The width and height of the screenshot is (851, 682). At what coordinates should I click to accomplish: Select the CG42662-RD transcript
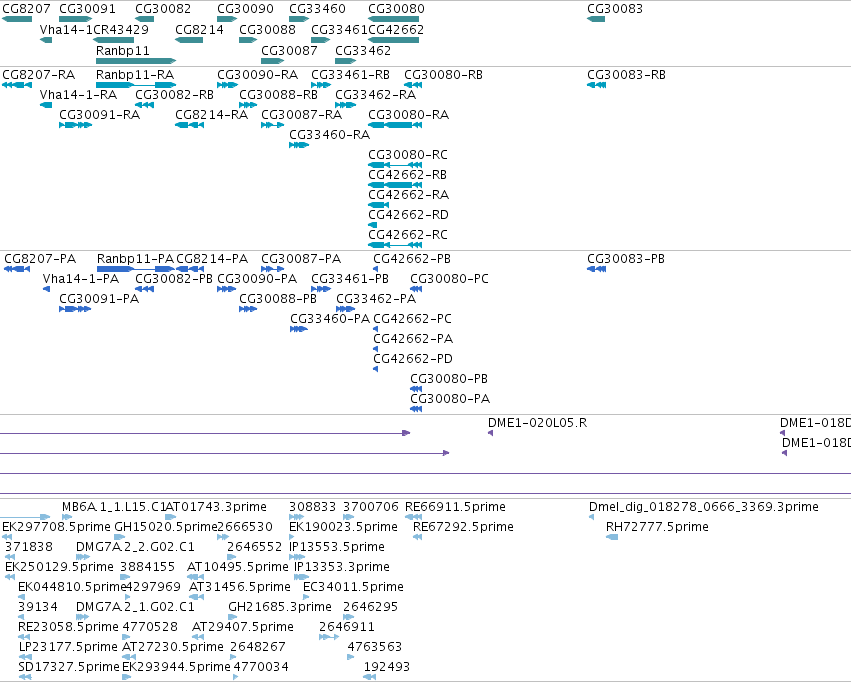coord(372,225)
